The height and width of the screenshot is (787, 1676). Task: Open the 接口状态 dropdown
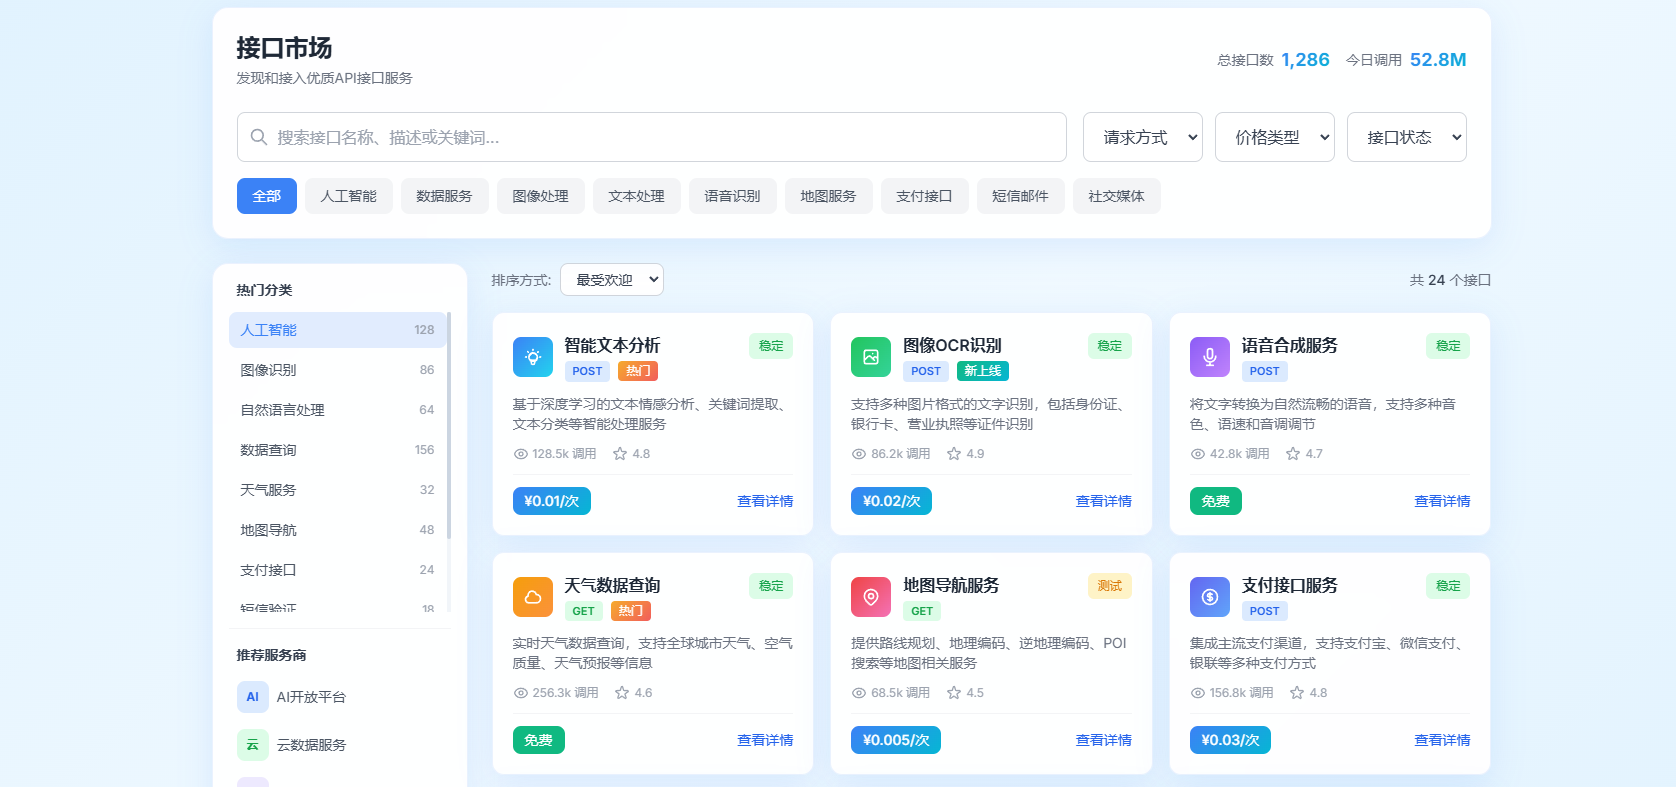tap(1407, 137)
